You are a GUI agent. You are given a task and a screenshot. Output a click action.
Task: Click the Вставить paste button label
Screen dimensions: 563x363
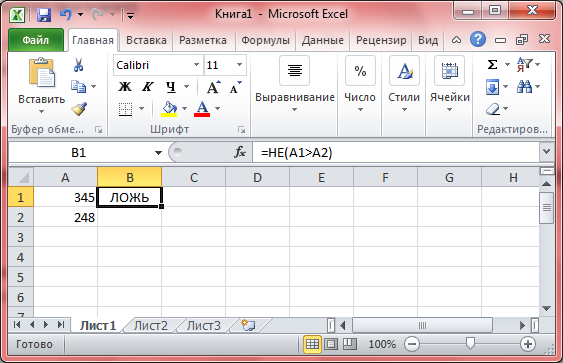click(42, 99)
